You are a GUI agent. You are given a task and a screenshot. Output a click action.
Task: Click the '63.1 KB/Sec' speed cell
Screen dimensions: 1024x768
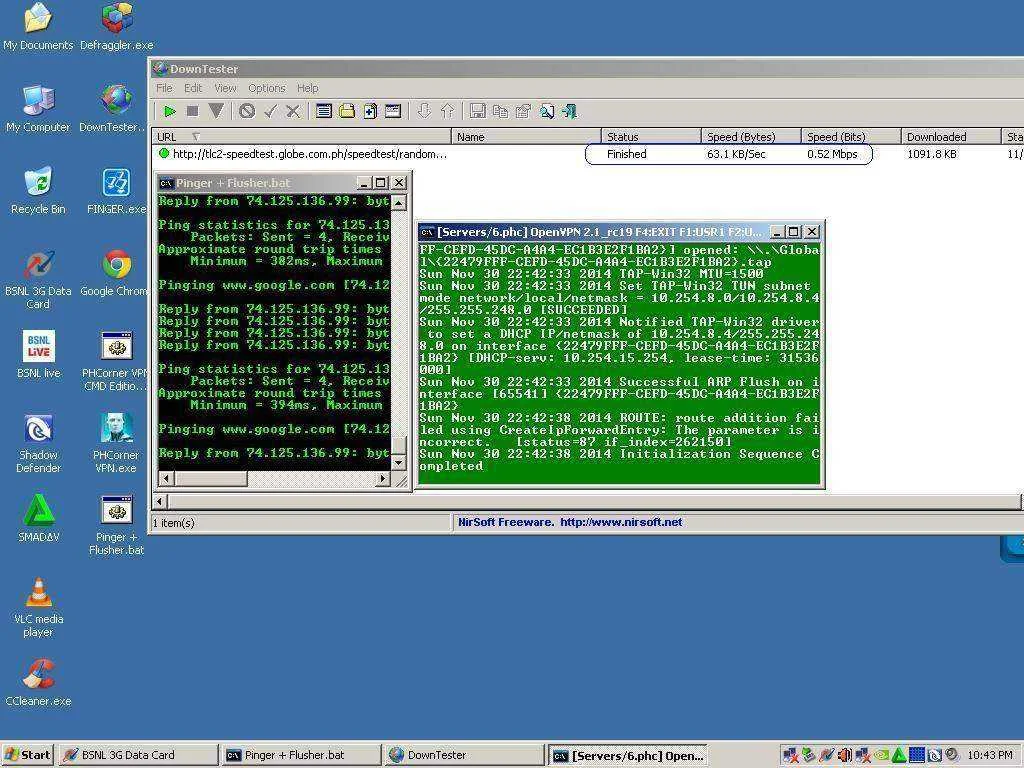tap(736, 154)
